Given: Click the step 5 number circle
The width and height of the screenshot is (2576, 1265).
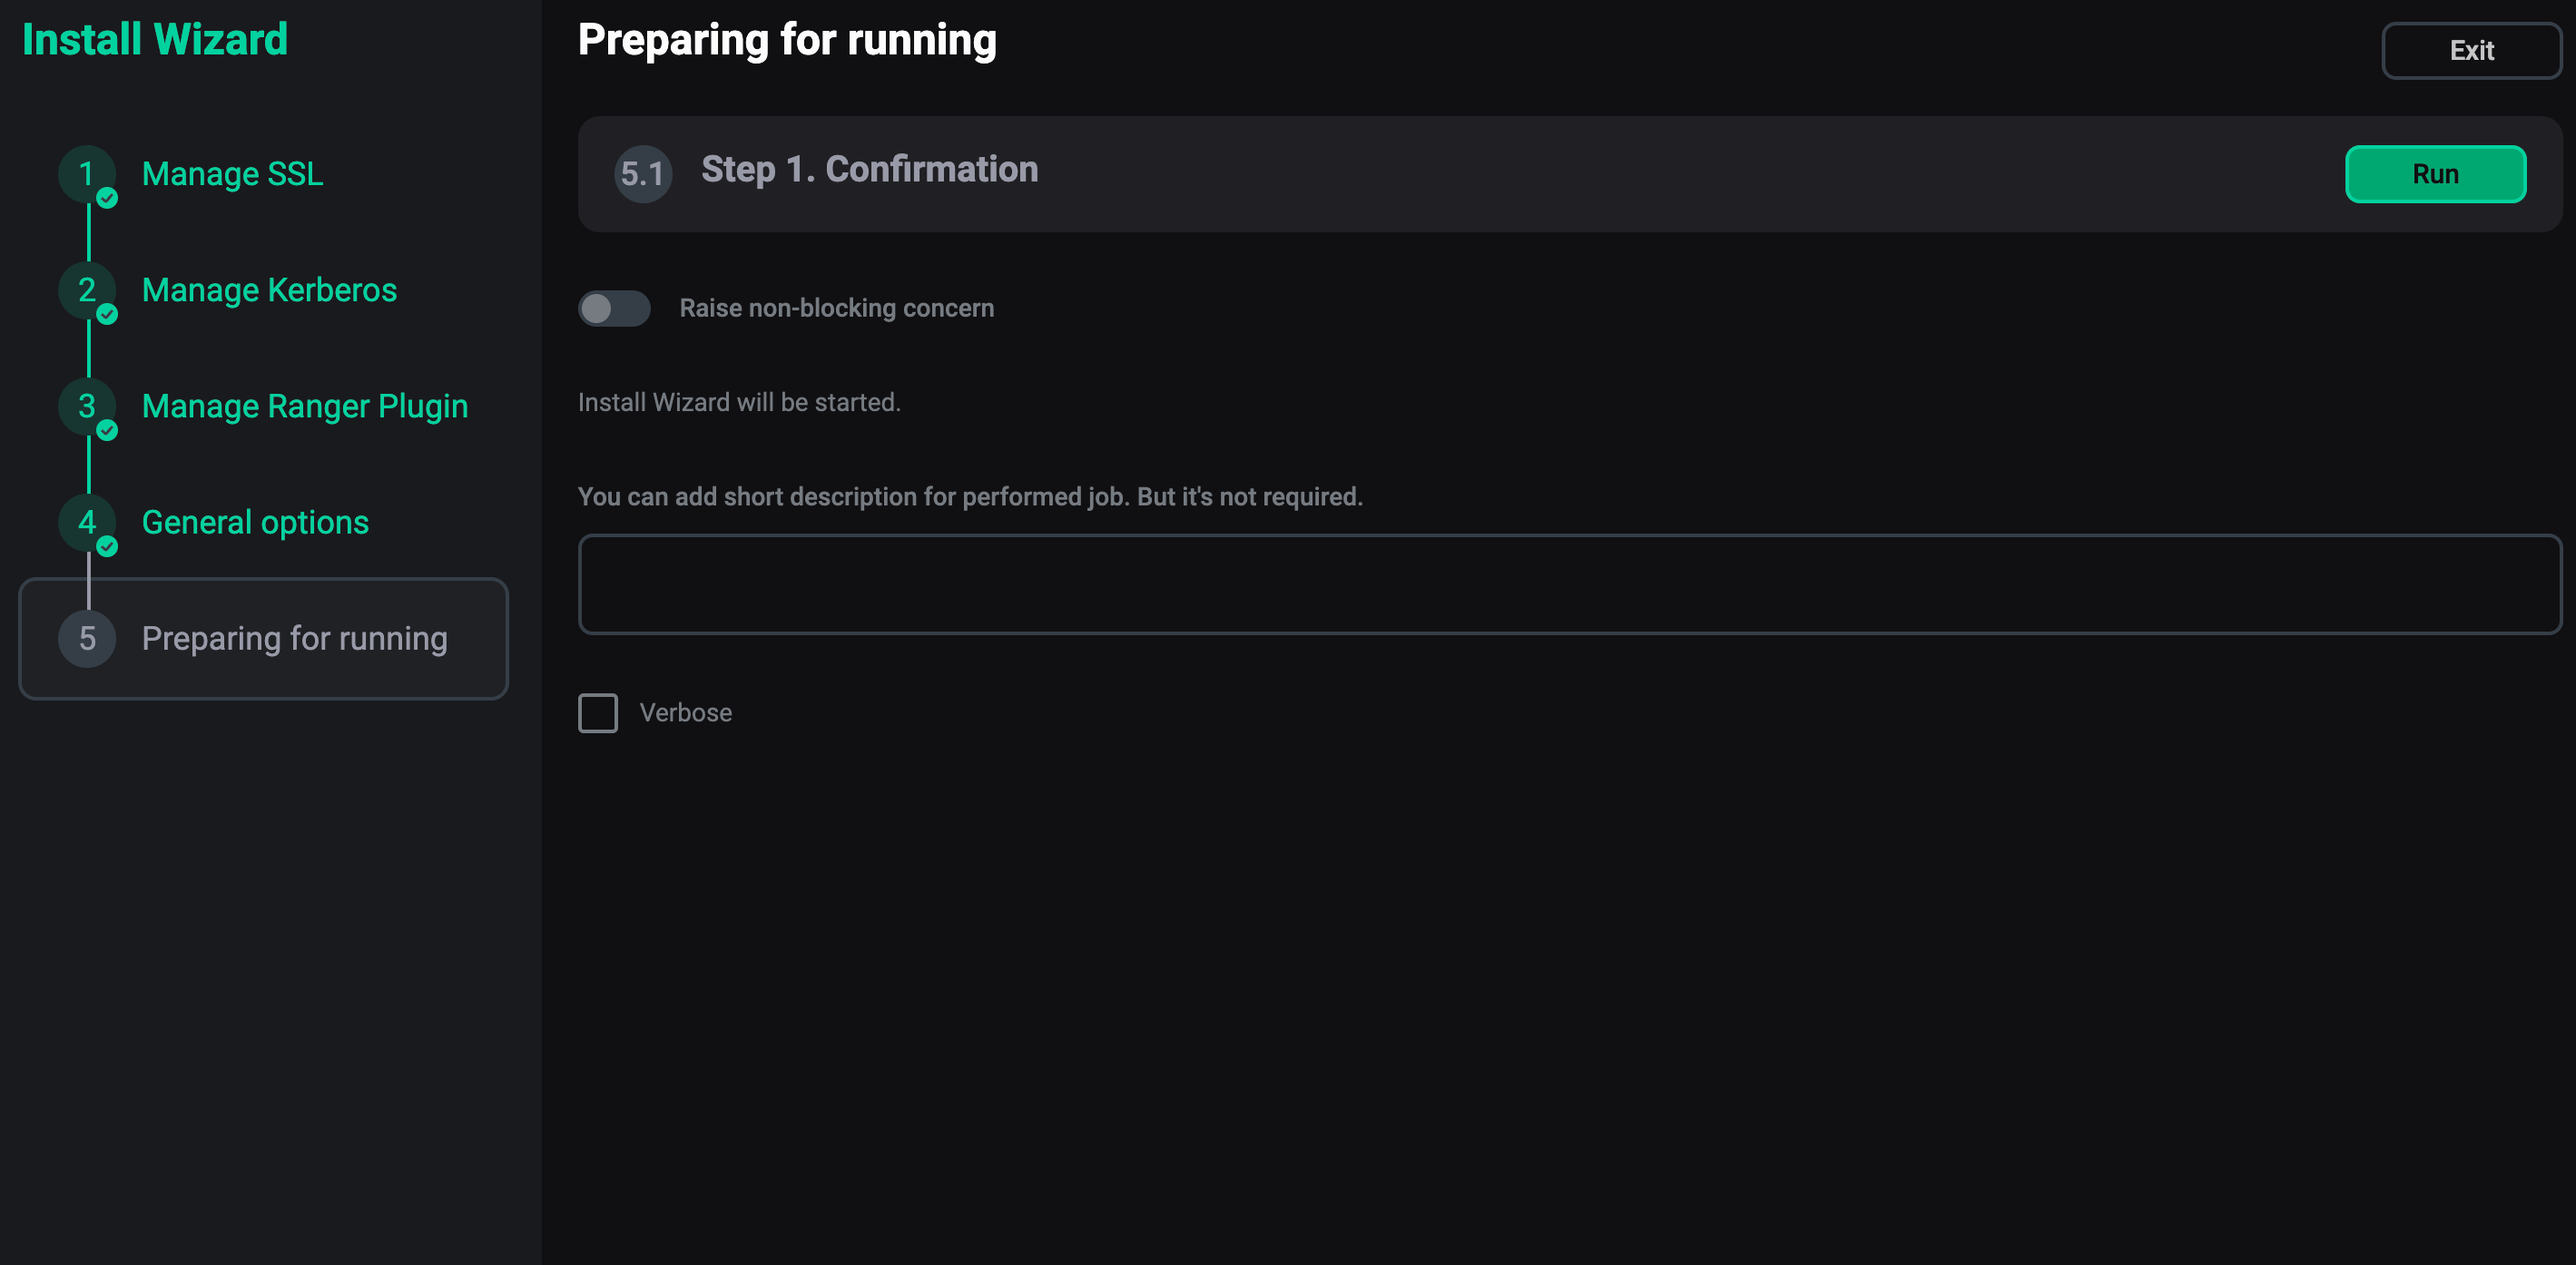Looking at the screenshot, I should (x=87, y=639).
